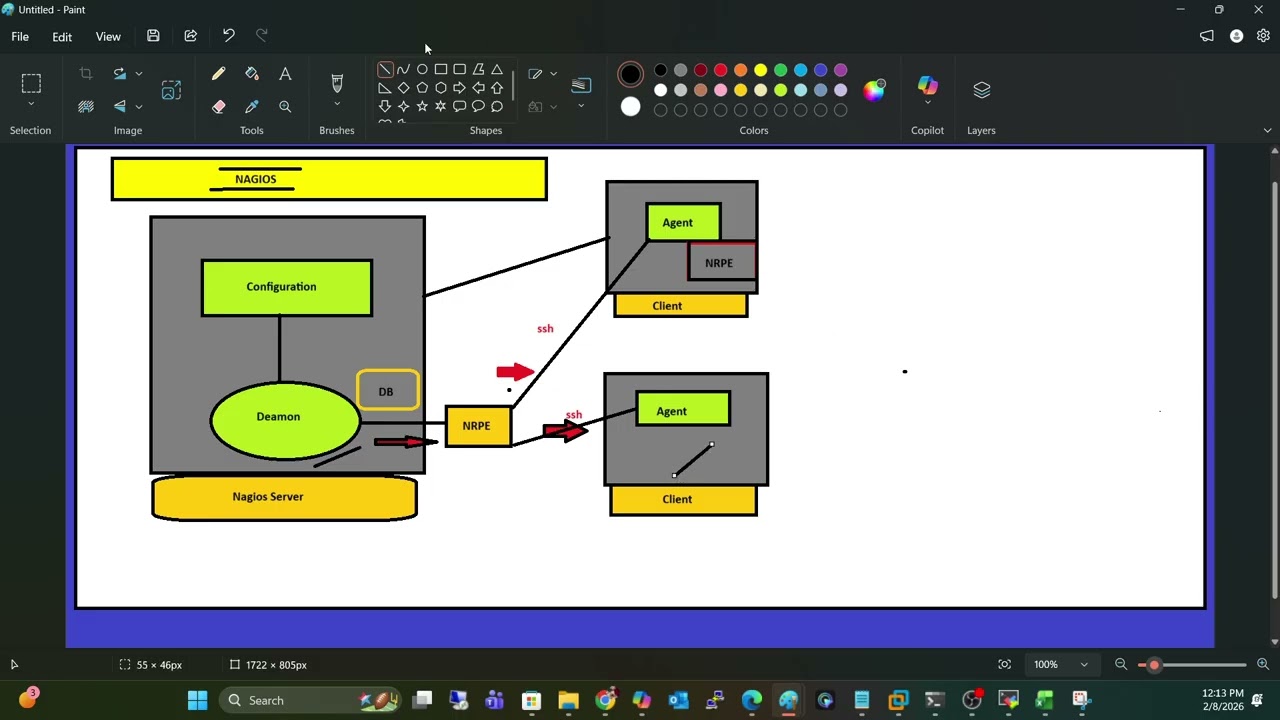Open the Selection options dropdown

click(x=31, y=105)
